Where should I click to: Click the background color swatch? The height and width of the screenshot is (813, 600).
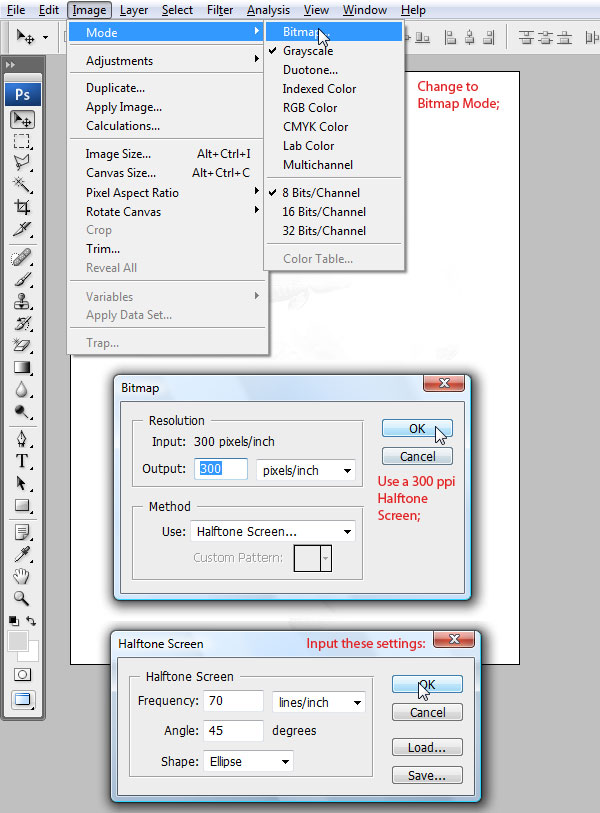coord(32,655)
